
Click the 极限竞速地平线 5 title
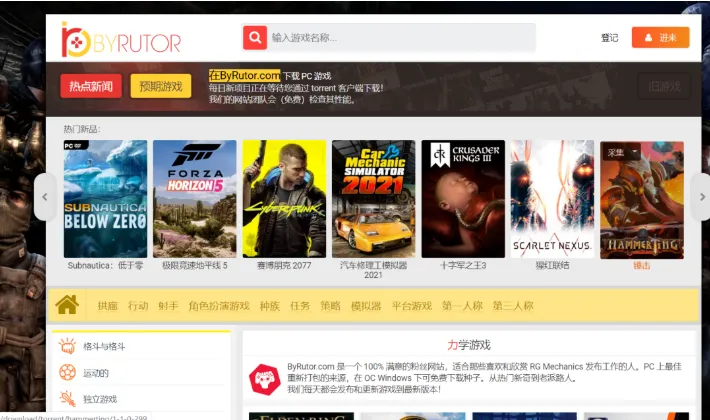[195, 266]
